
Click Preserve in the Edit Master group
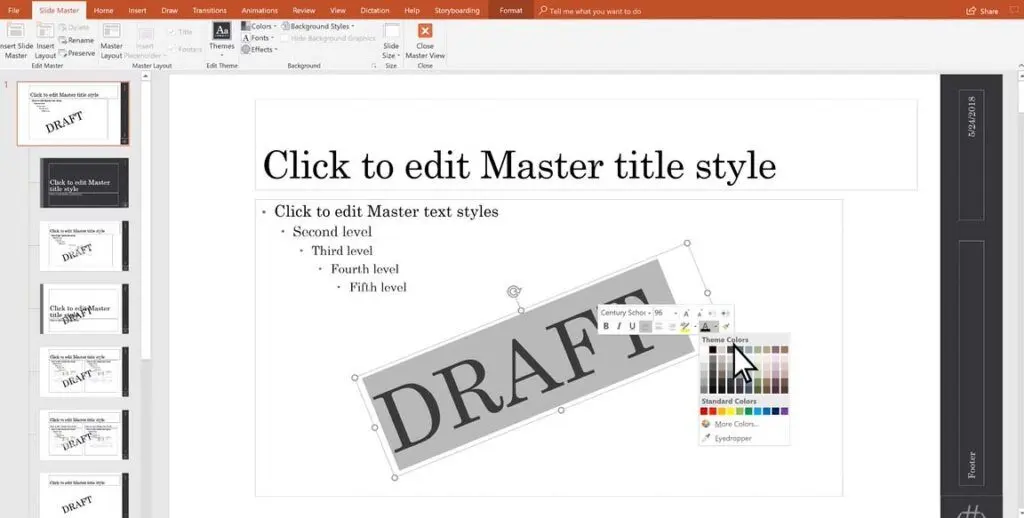pyautogui.click(x=77, y=54)
